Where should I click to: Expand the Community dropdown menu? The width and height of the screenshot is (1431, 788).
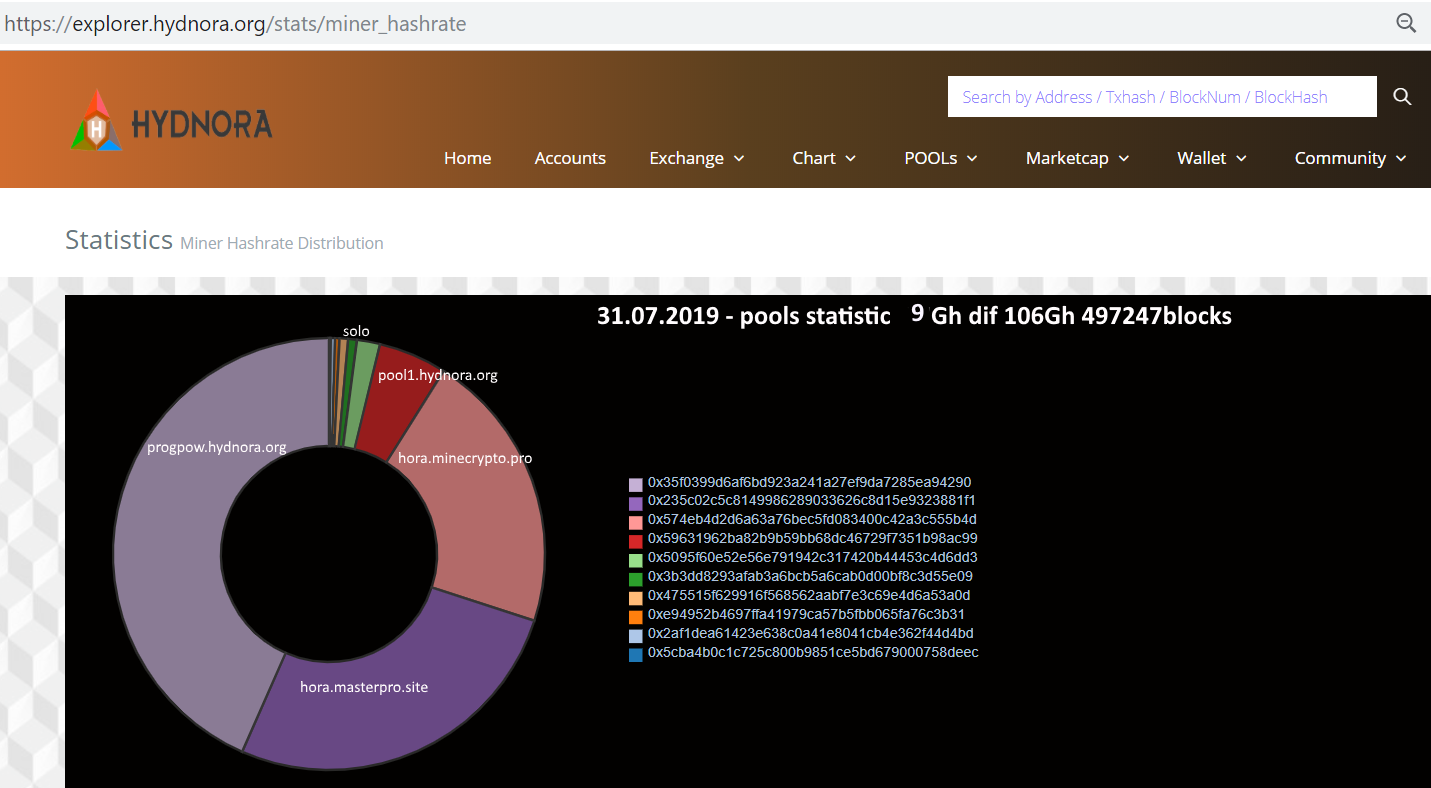pos(1351,158)
